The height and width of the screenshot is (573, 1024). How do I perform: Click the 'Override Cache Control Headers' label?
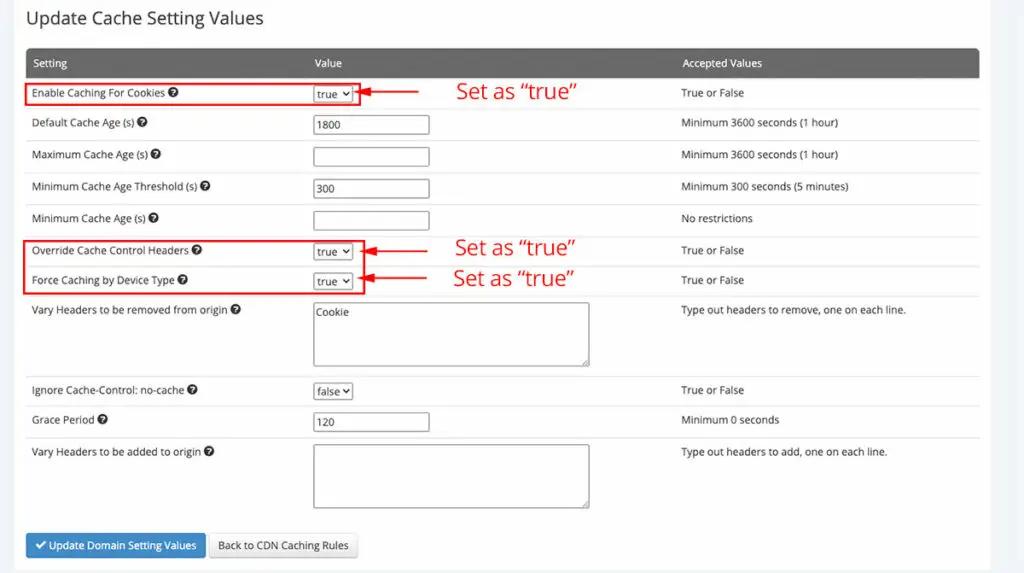pyautogui.click(x=110, y=250)
